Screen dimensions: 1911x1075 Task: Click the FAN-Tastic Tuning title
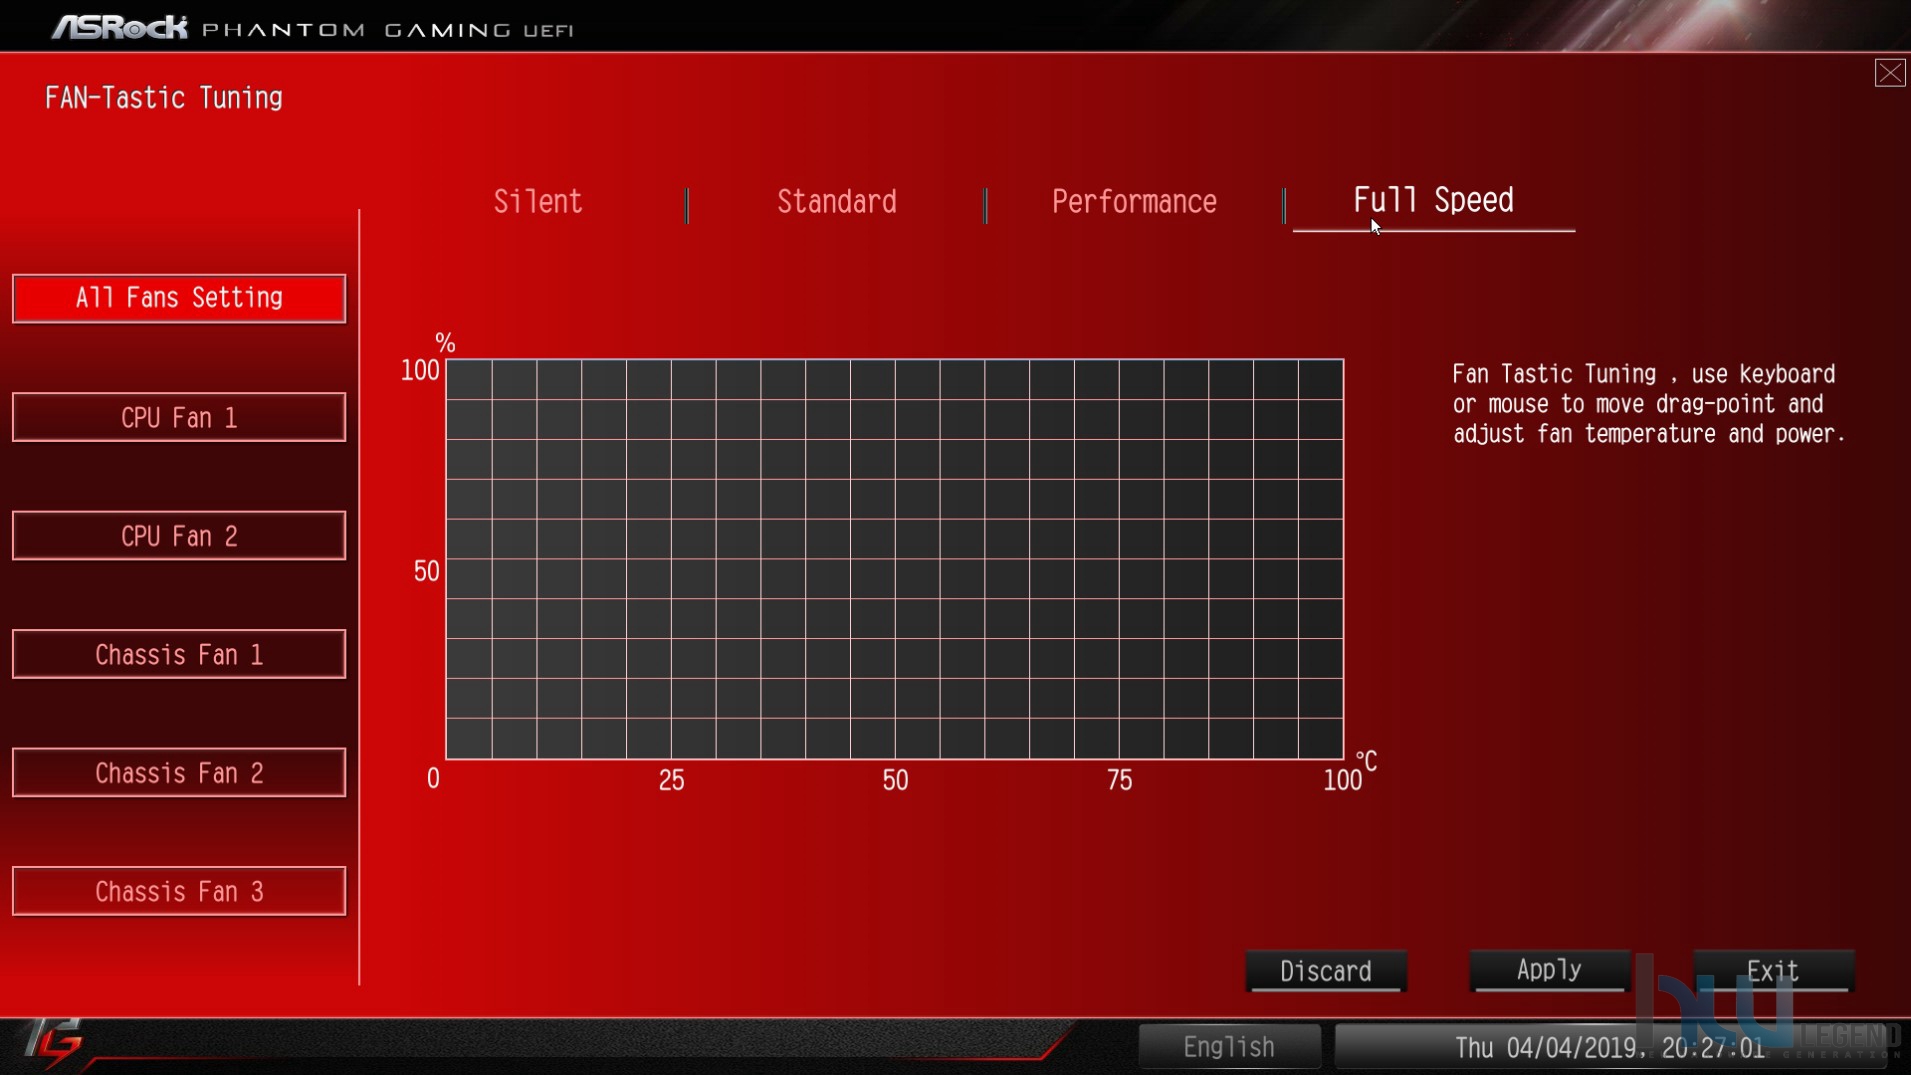pyautogui.click(x=164, y=98)
